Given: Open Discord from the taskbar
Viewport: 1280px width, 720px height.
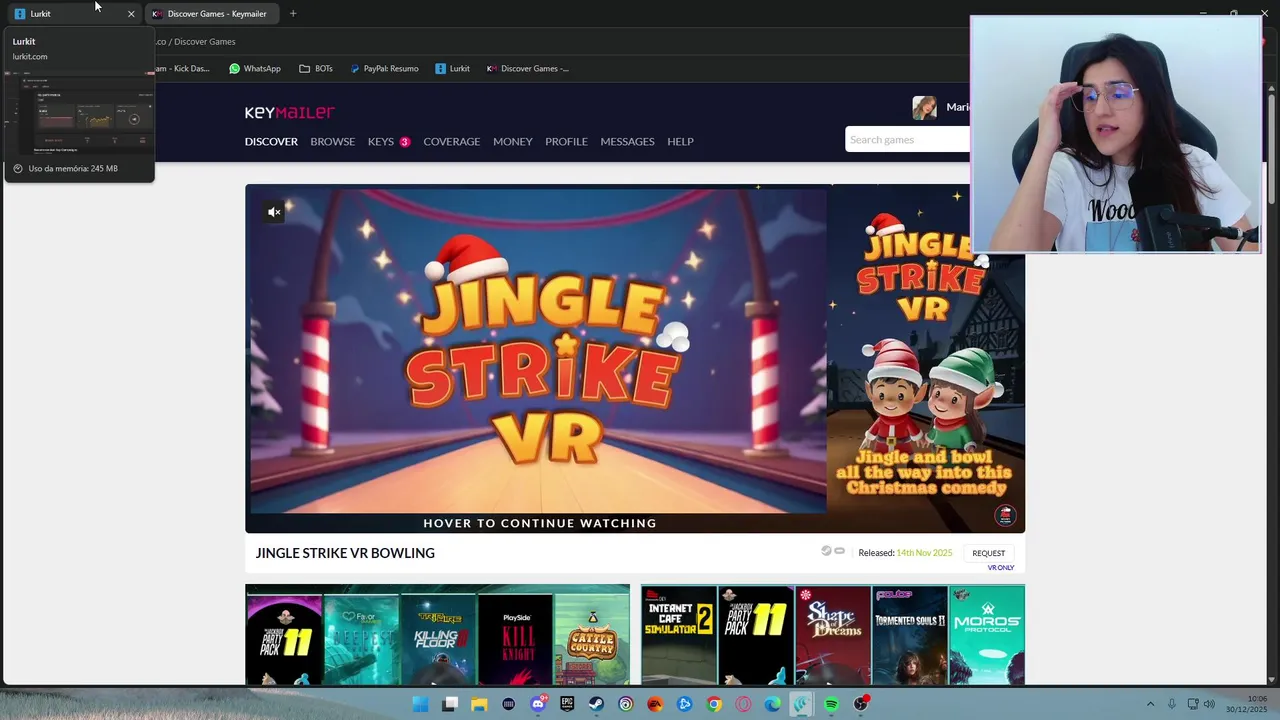Looking at the screenshot, I should pos(538,704).
